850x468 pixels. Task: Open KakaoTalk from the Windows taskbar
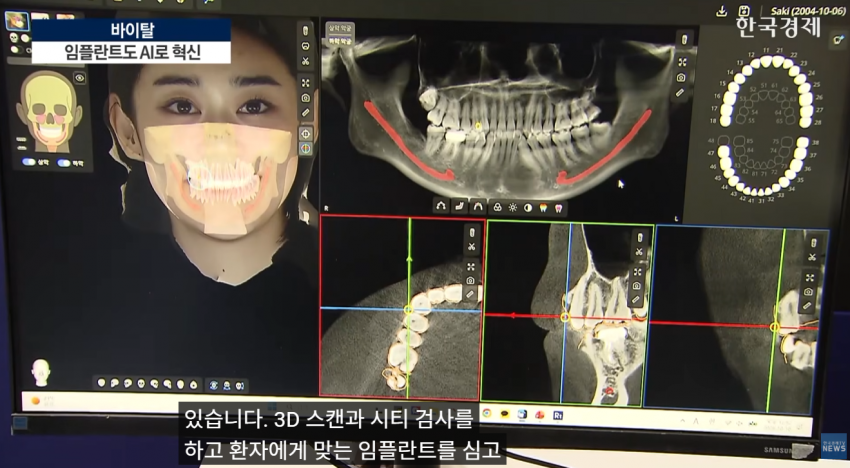pos(505,414)
